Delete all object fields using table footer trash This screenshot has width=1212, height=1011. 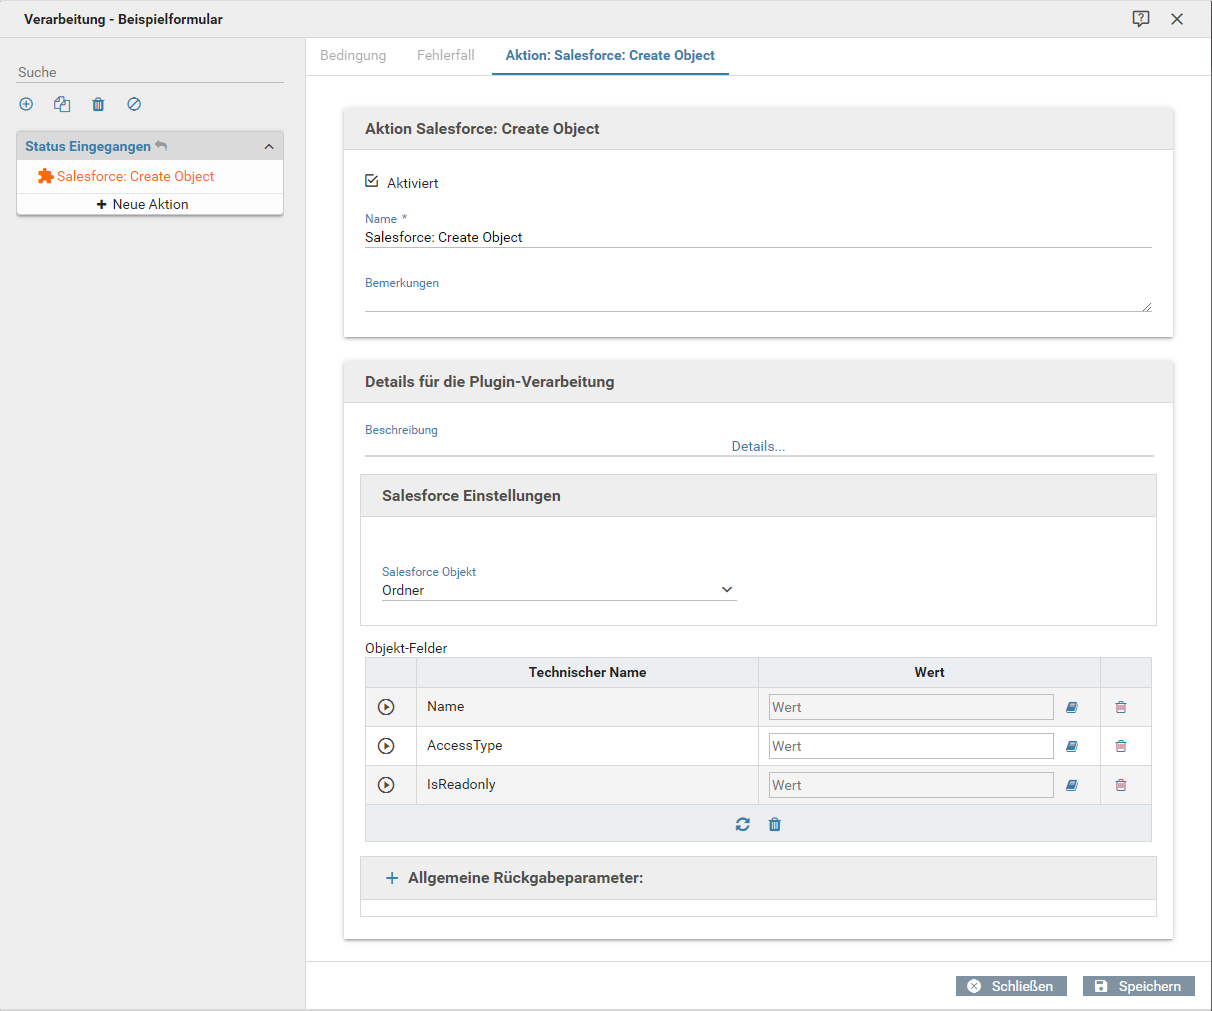click(775, 824)
